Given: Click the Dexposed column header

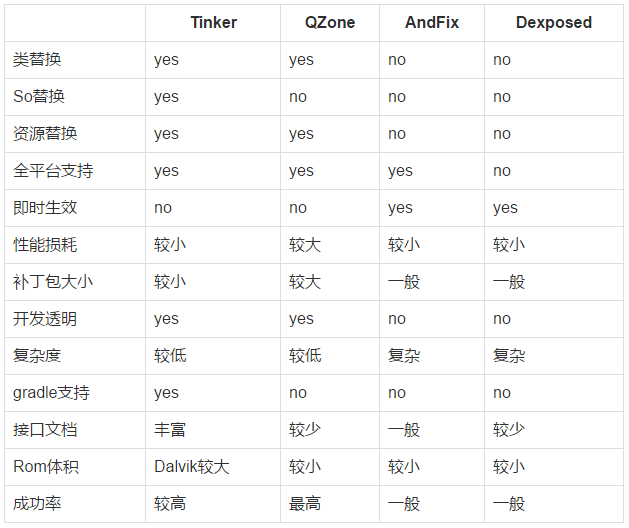Looking at the screenshot, I should 554,22.
